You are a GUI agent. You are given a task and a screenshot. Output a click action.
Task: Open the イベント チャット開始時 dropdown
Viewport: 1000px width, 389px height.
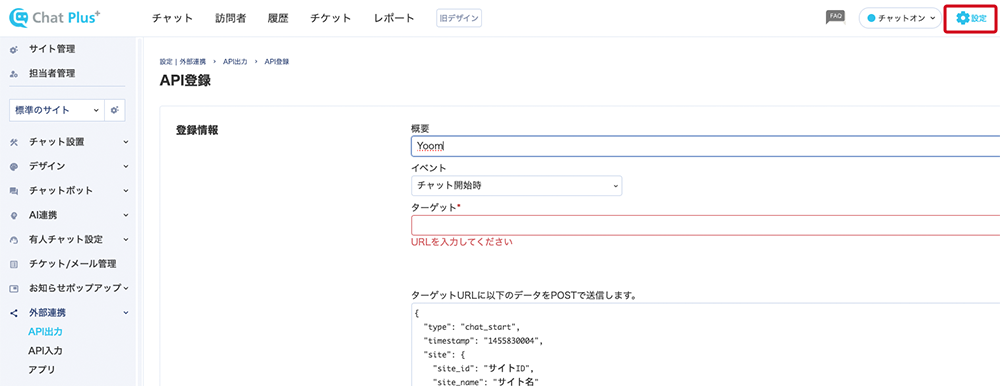tap(517, 186)
